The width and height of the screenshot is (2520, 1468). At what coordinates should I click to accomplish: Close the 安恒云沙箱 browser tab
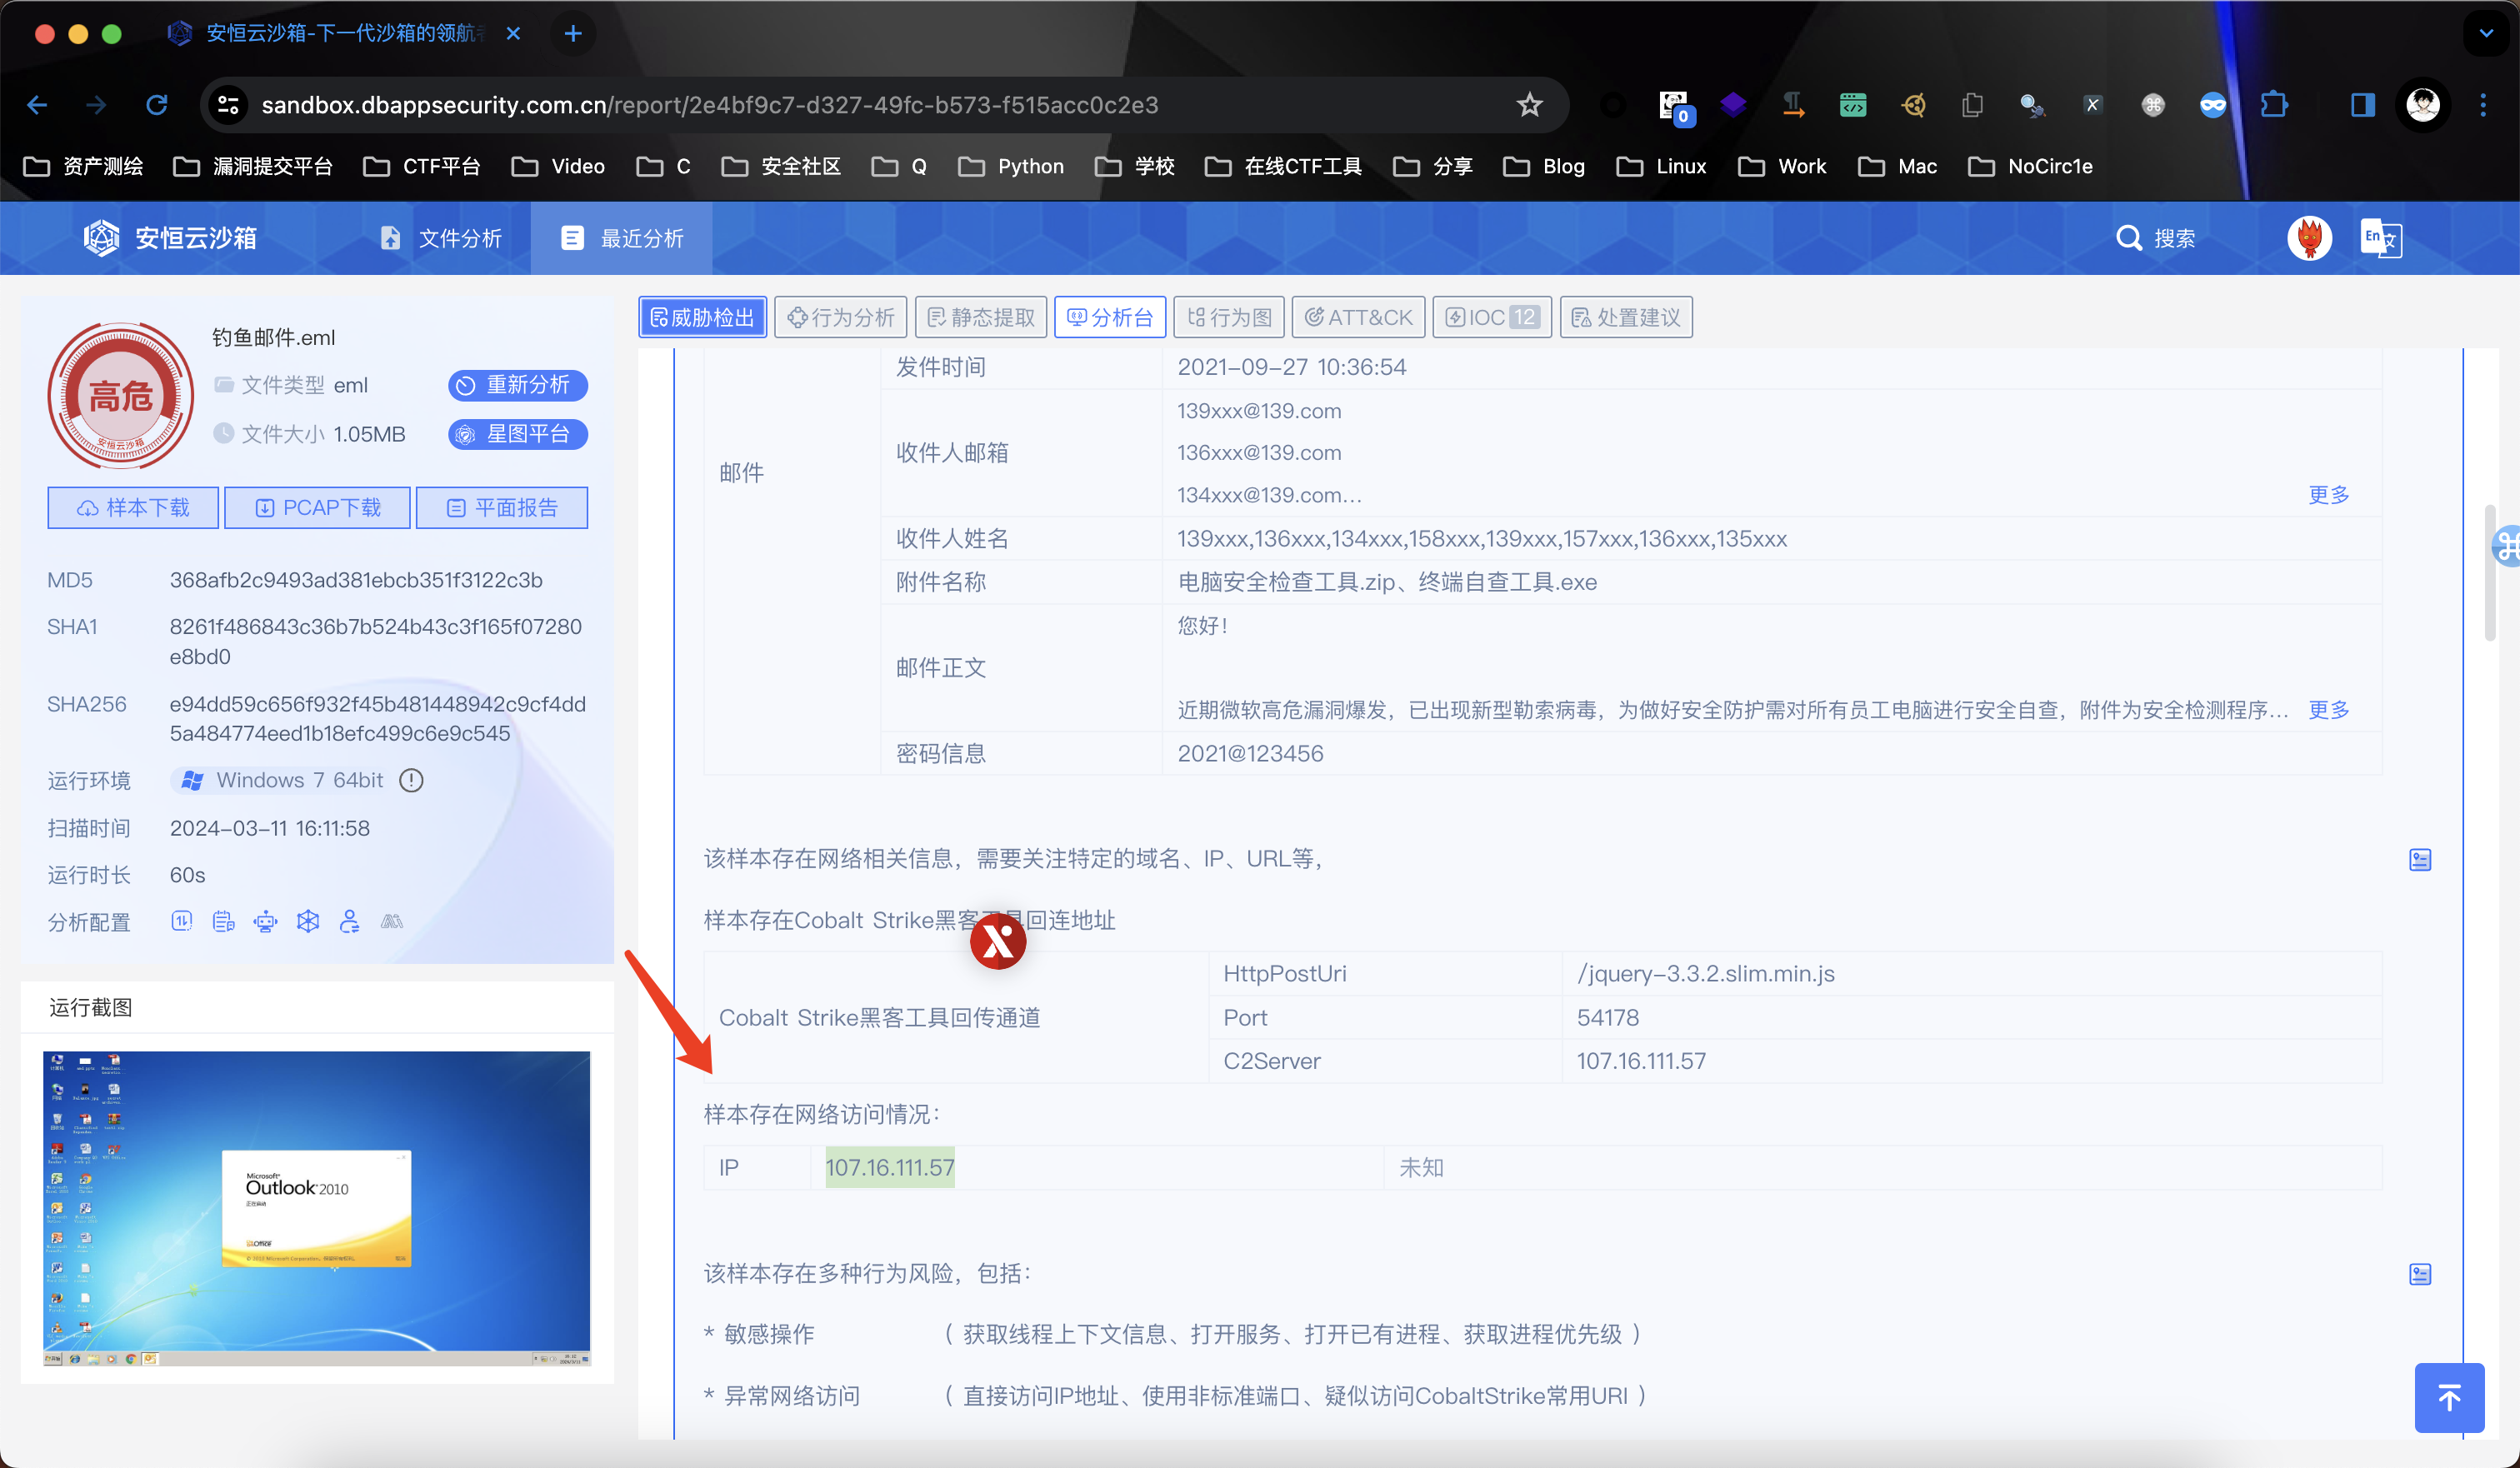click(x=513, y=34)
